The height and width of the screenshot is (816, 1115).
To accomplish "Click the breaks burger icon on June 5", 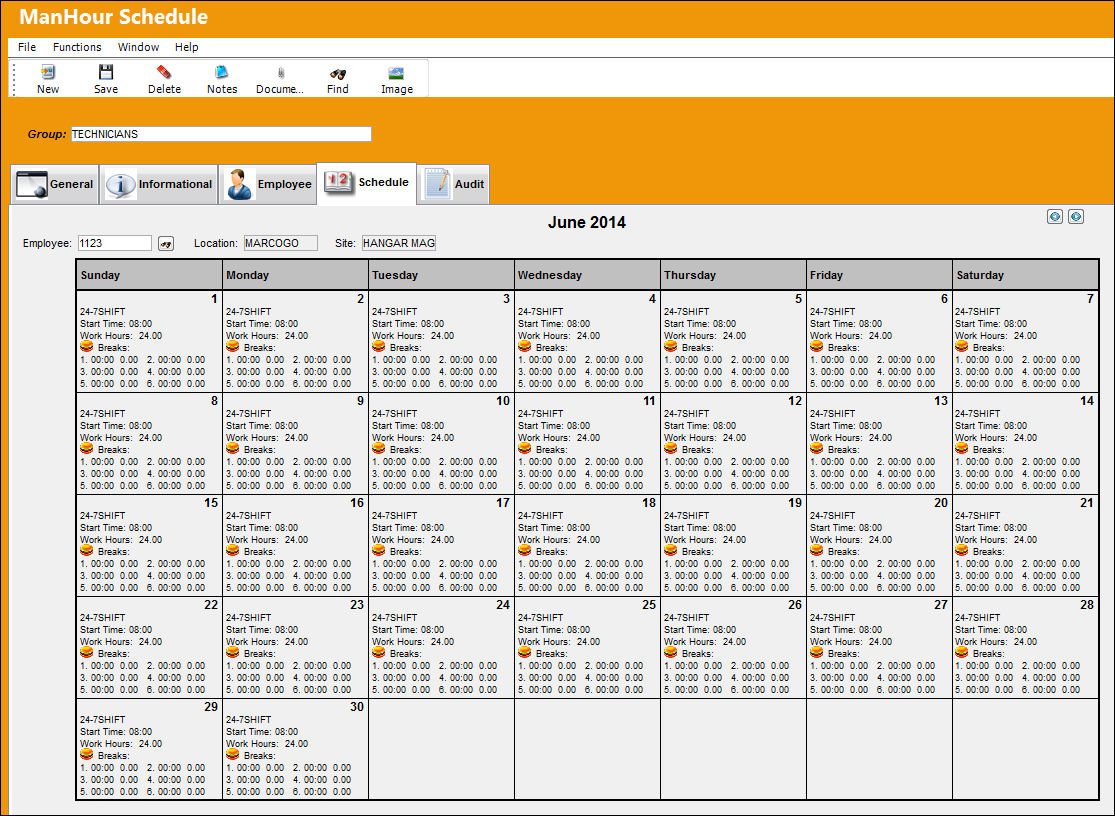I will pyautogui.click(x=671, y=347).
